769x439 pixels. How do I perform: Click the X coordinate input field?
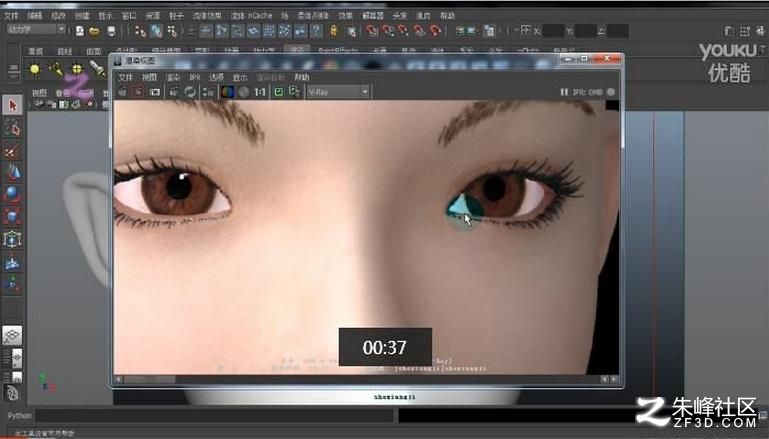click(554, 31)
